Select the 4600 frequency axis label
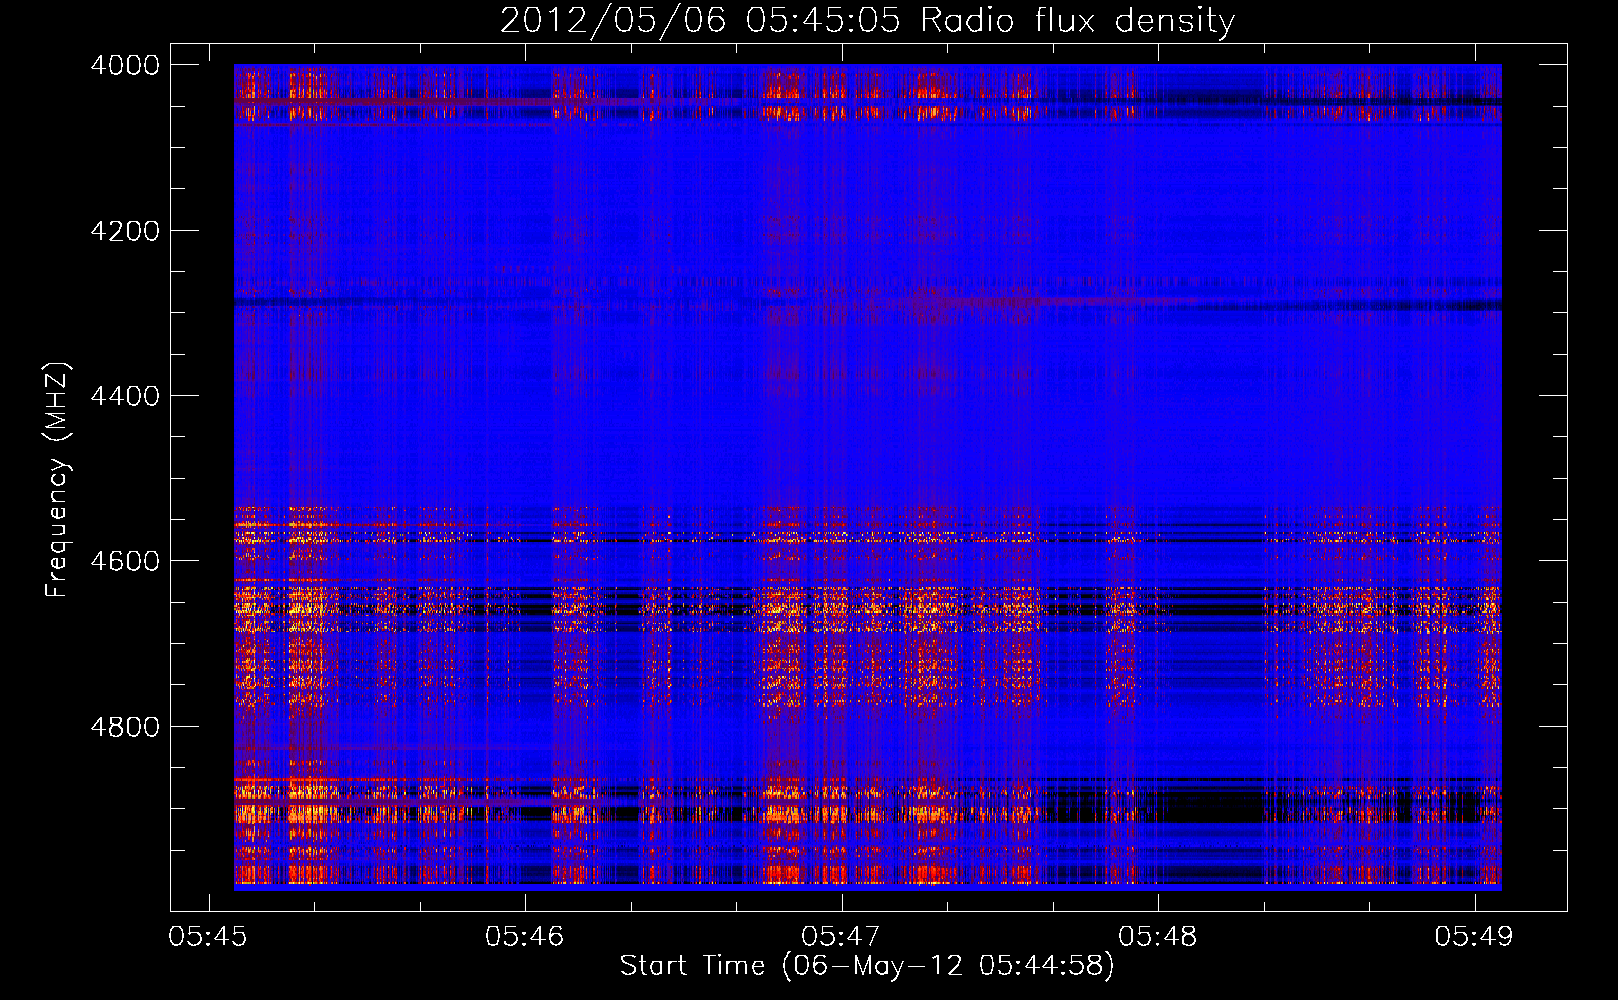 (x=125, y=561)
